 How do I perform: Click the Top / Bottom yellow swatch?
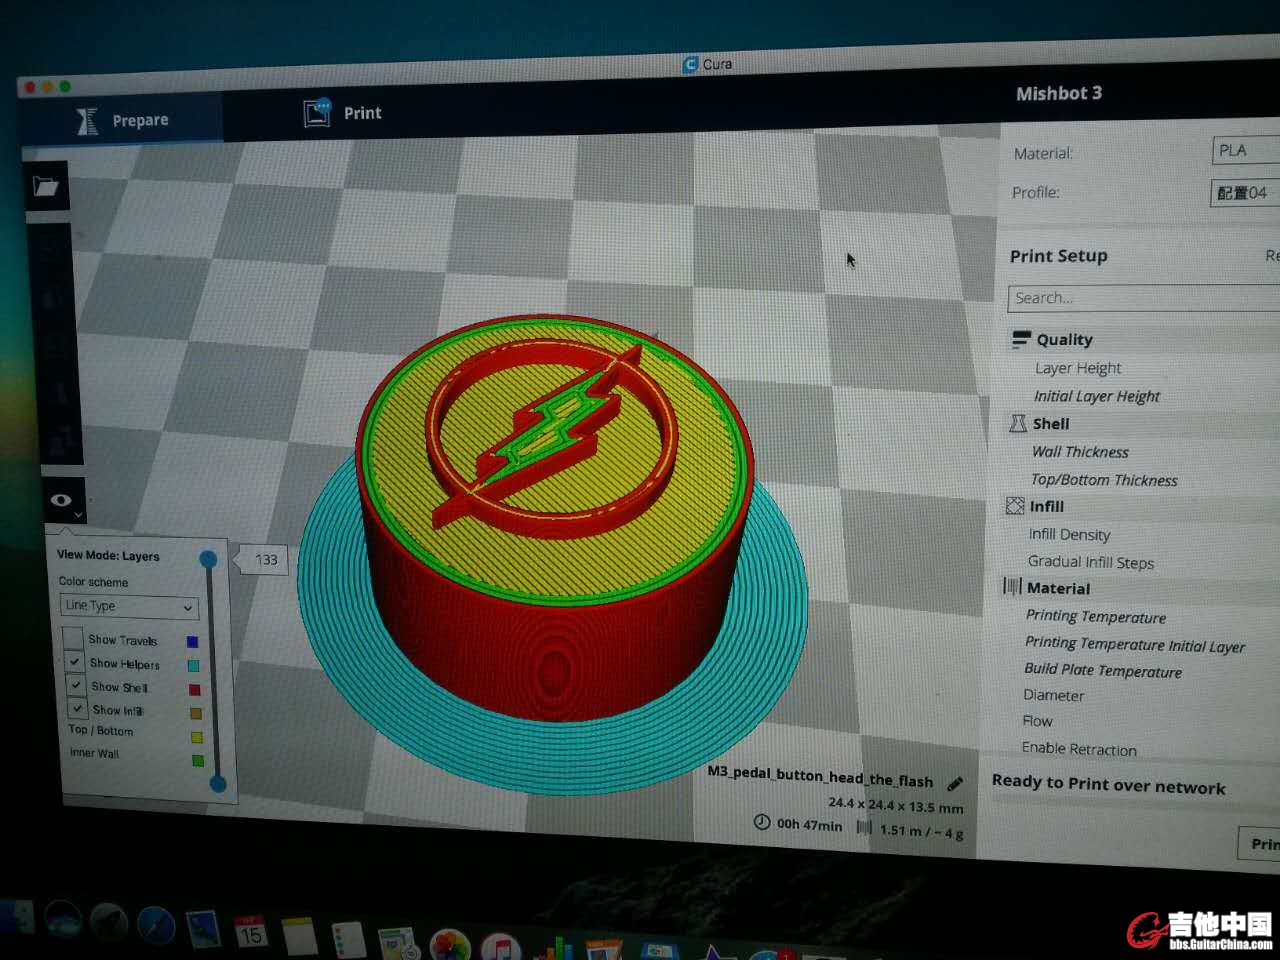[x=196, y=737]
